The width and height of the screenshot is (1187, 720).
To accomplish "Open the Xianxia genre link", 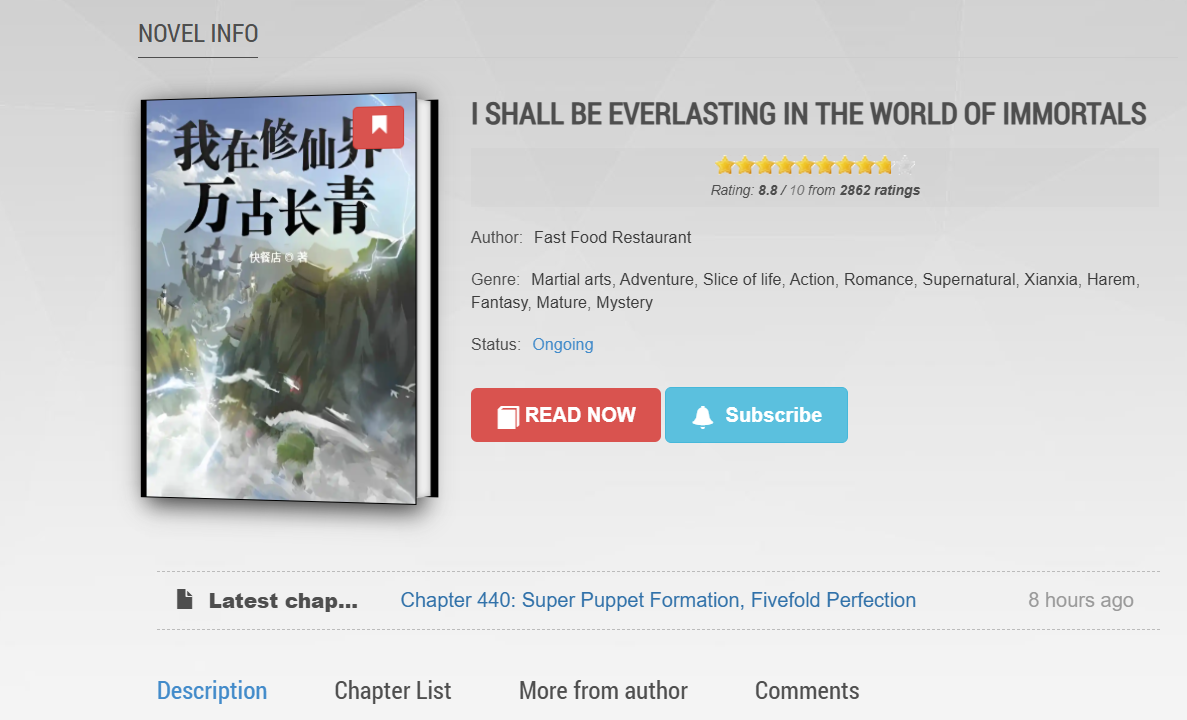I will tap(1051, 279).
